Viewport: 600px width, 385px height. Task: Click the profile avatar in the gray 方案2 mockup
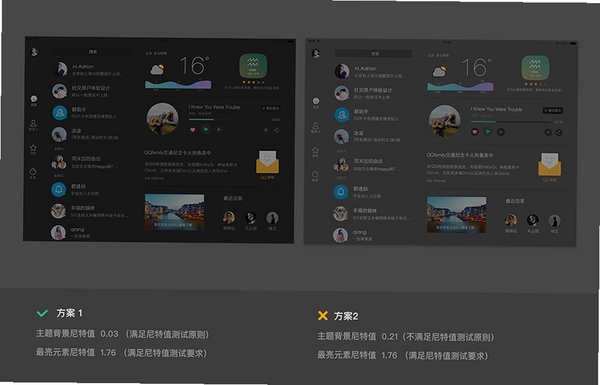pos(316,54)
